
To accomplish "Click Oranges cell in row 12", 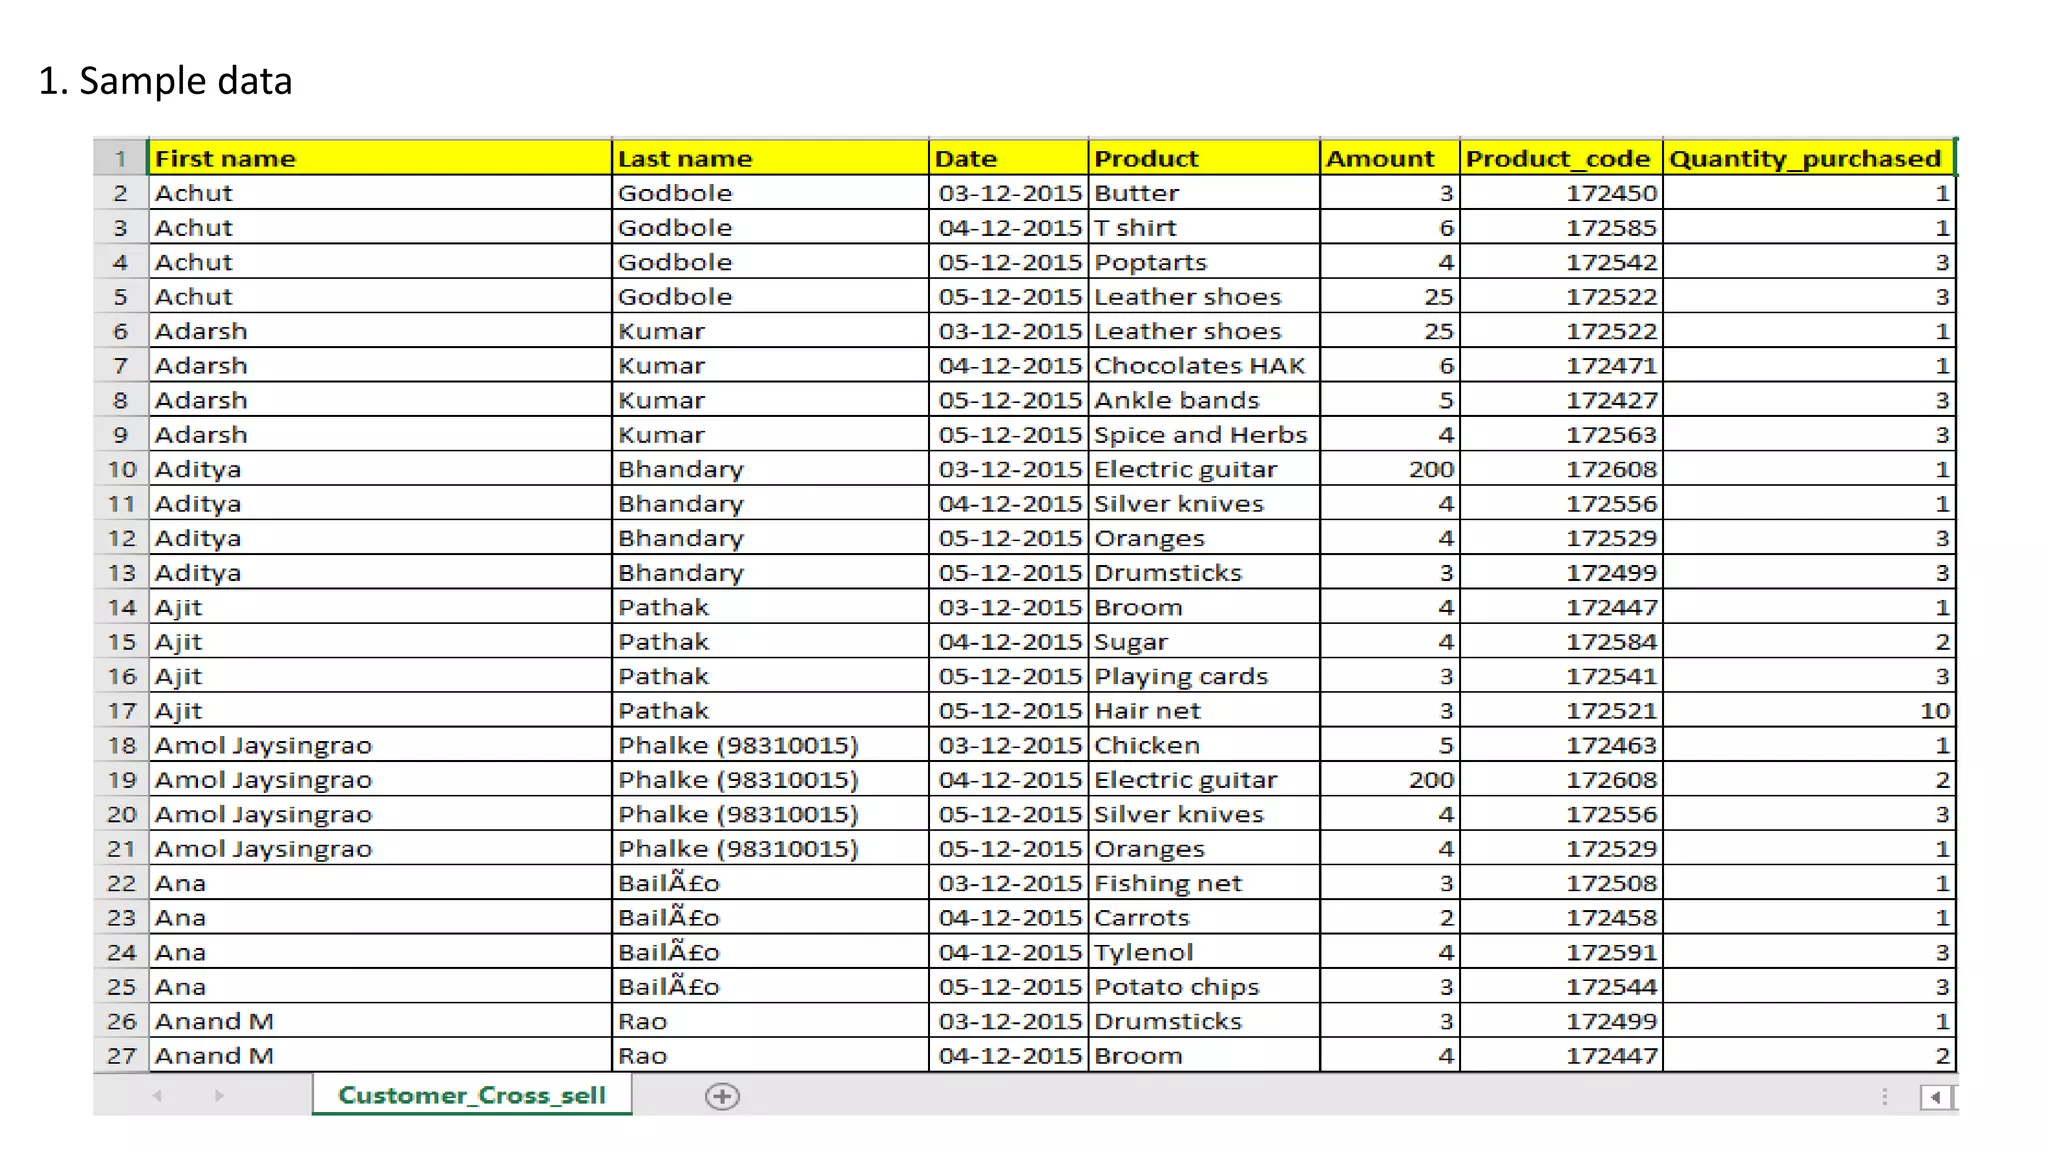I will (x=1204, y=538).
